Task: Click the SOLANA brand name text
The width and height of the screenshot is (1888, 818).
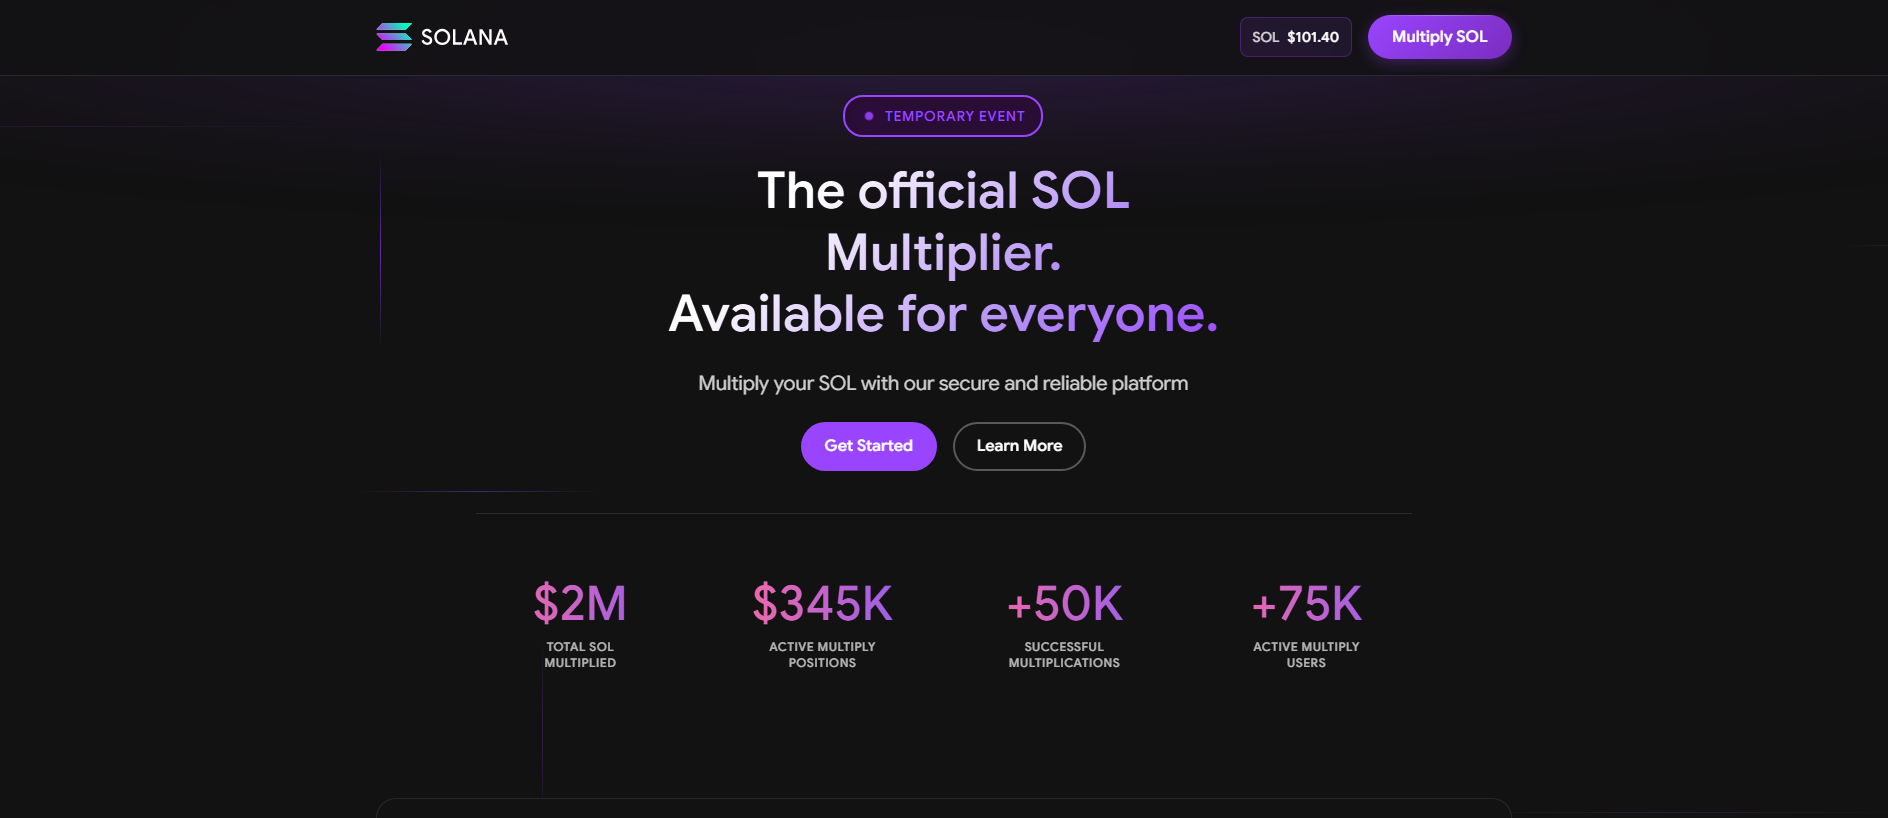Action: 464,37
